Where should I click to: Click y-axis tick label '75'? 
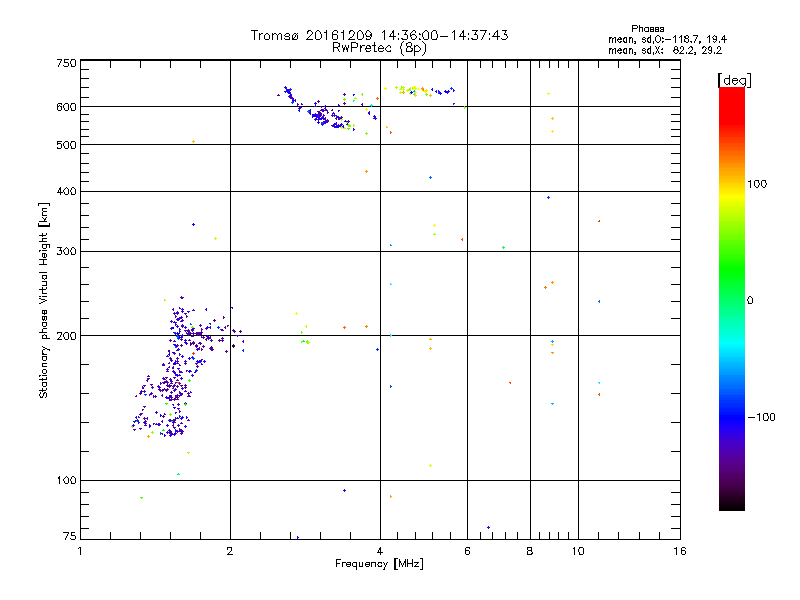(x=70, y=536)
